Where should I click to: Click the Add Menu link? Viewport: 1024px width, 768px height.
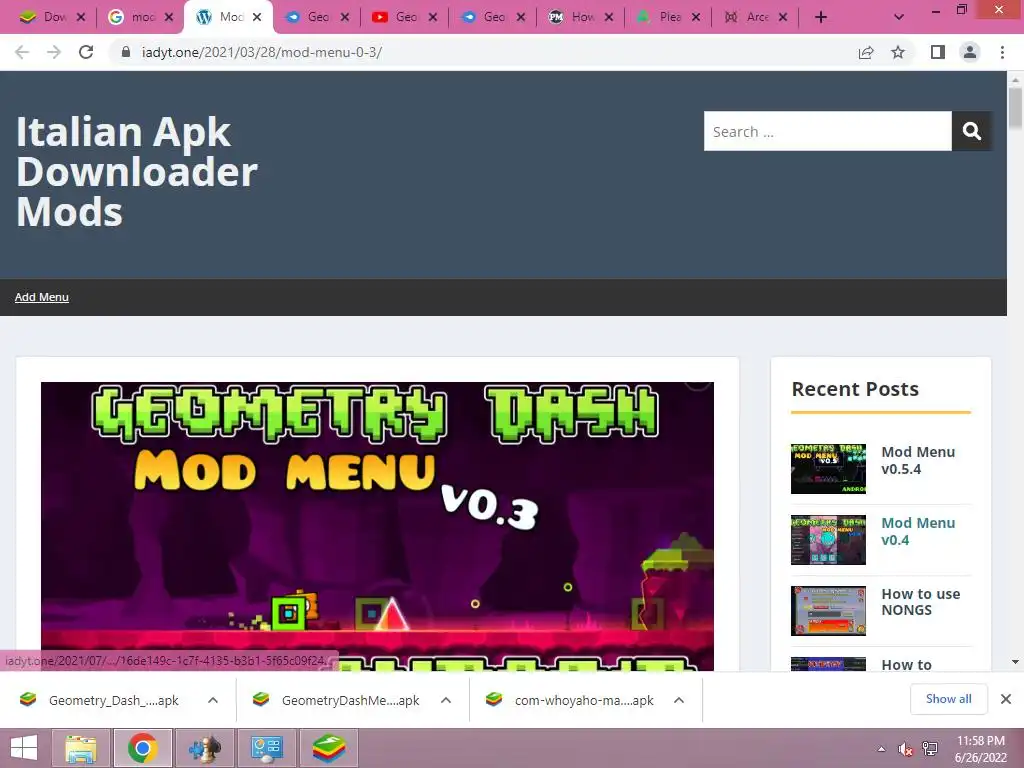(42, 297)
